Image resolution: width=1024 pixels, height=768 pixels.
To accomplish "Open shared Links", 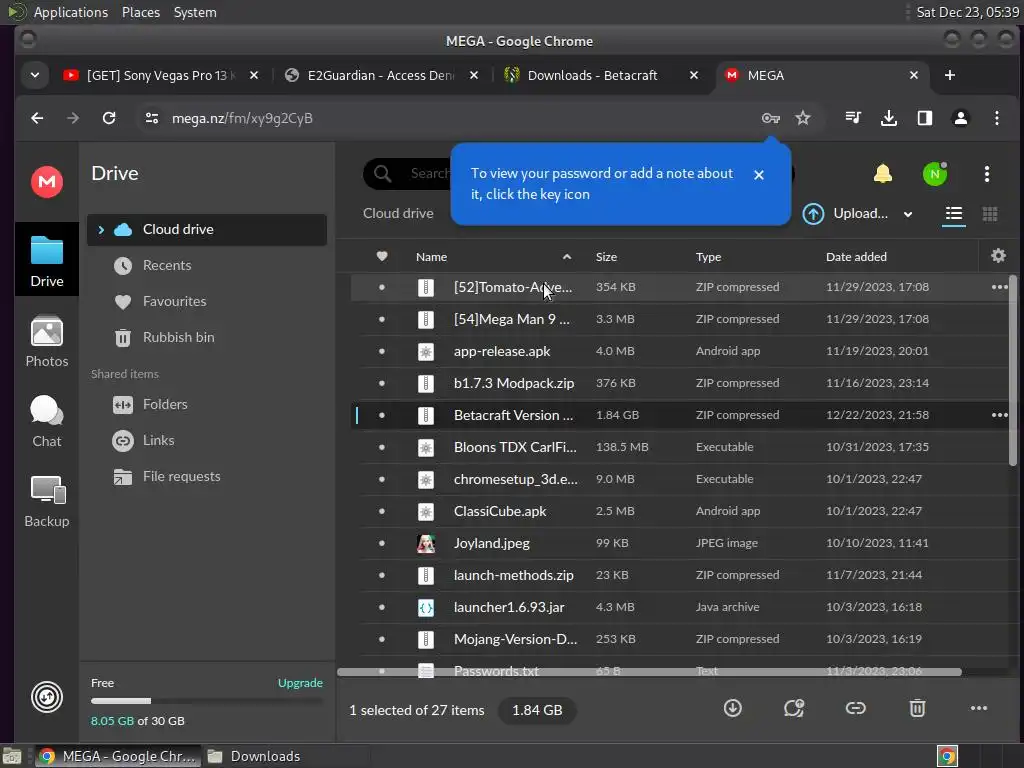I will click(x=206, y=440).
